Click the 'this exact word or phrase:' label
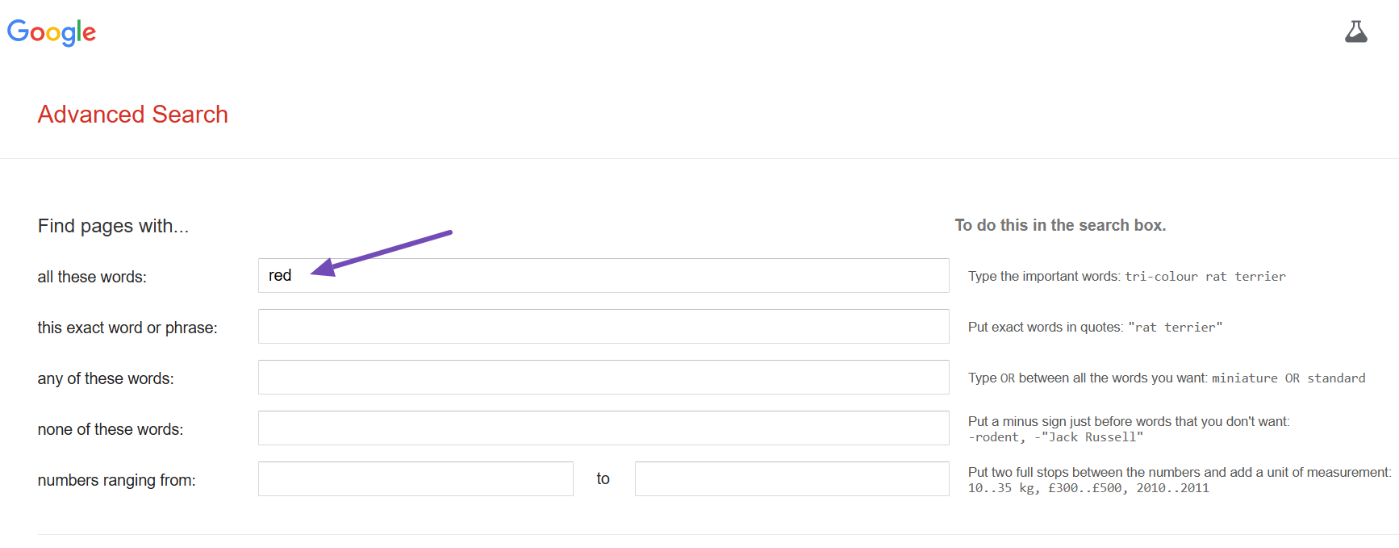 pyautogui.click(x=127, y=328)
